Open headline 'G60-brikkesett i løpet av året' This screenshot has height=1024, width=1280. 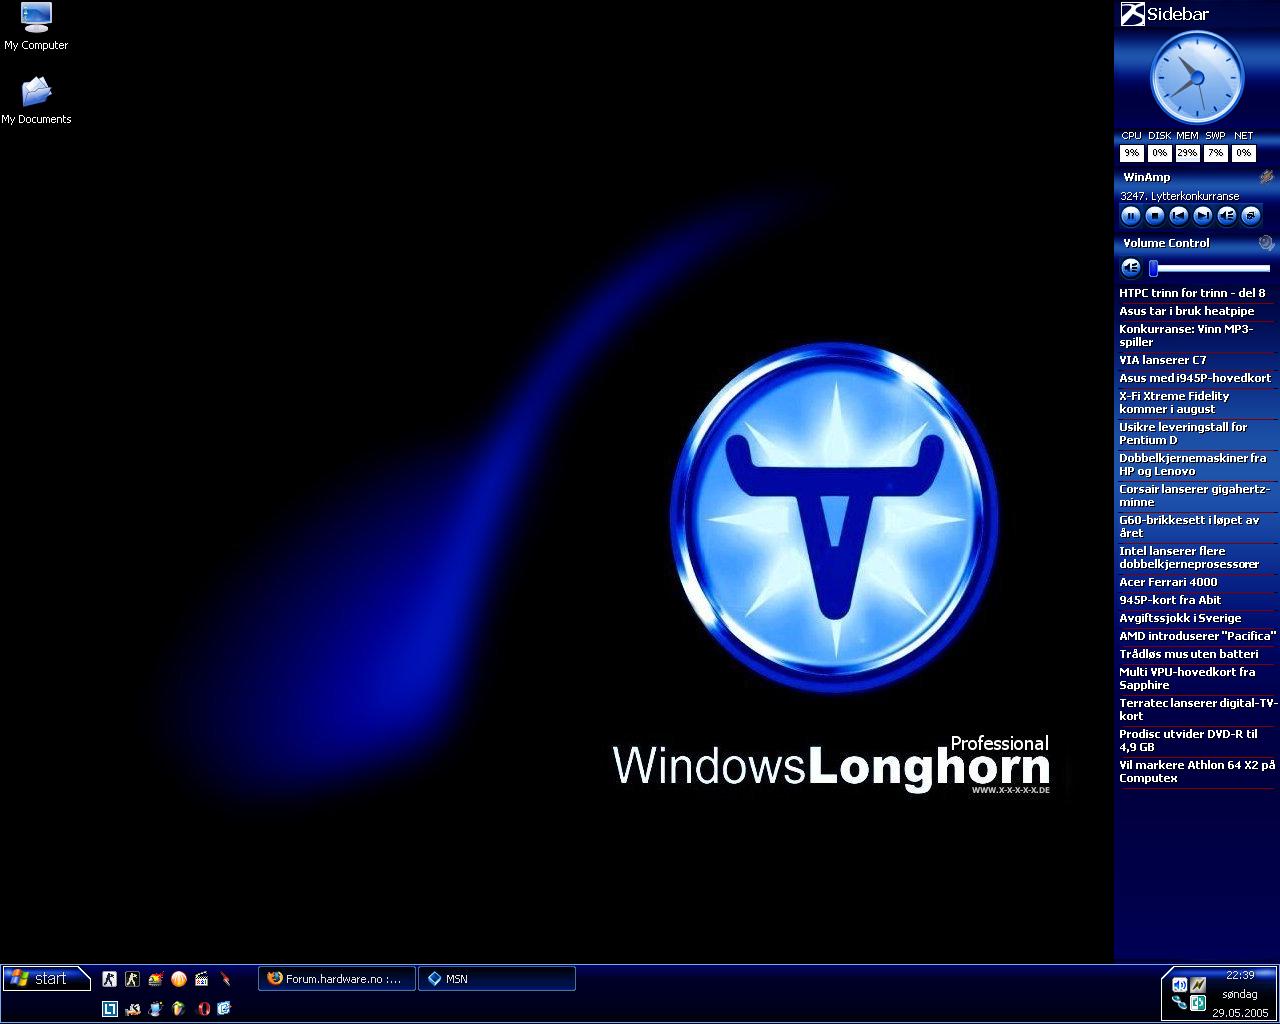(1189, 526)
